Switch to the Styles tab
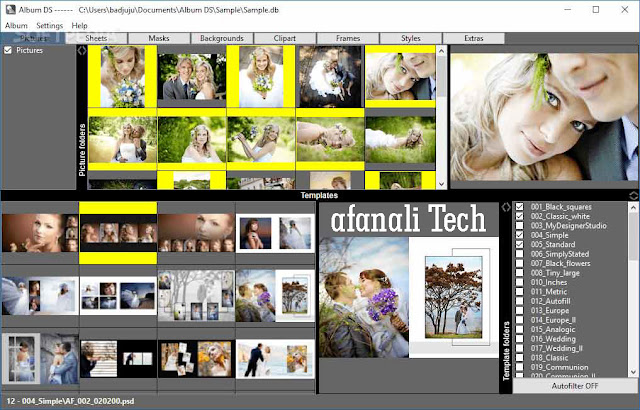Viewport: 640px width, 410px height. click(x=411, y=38)
